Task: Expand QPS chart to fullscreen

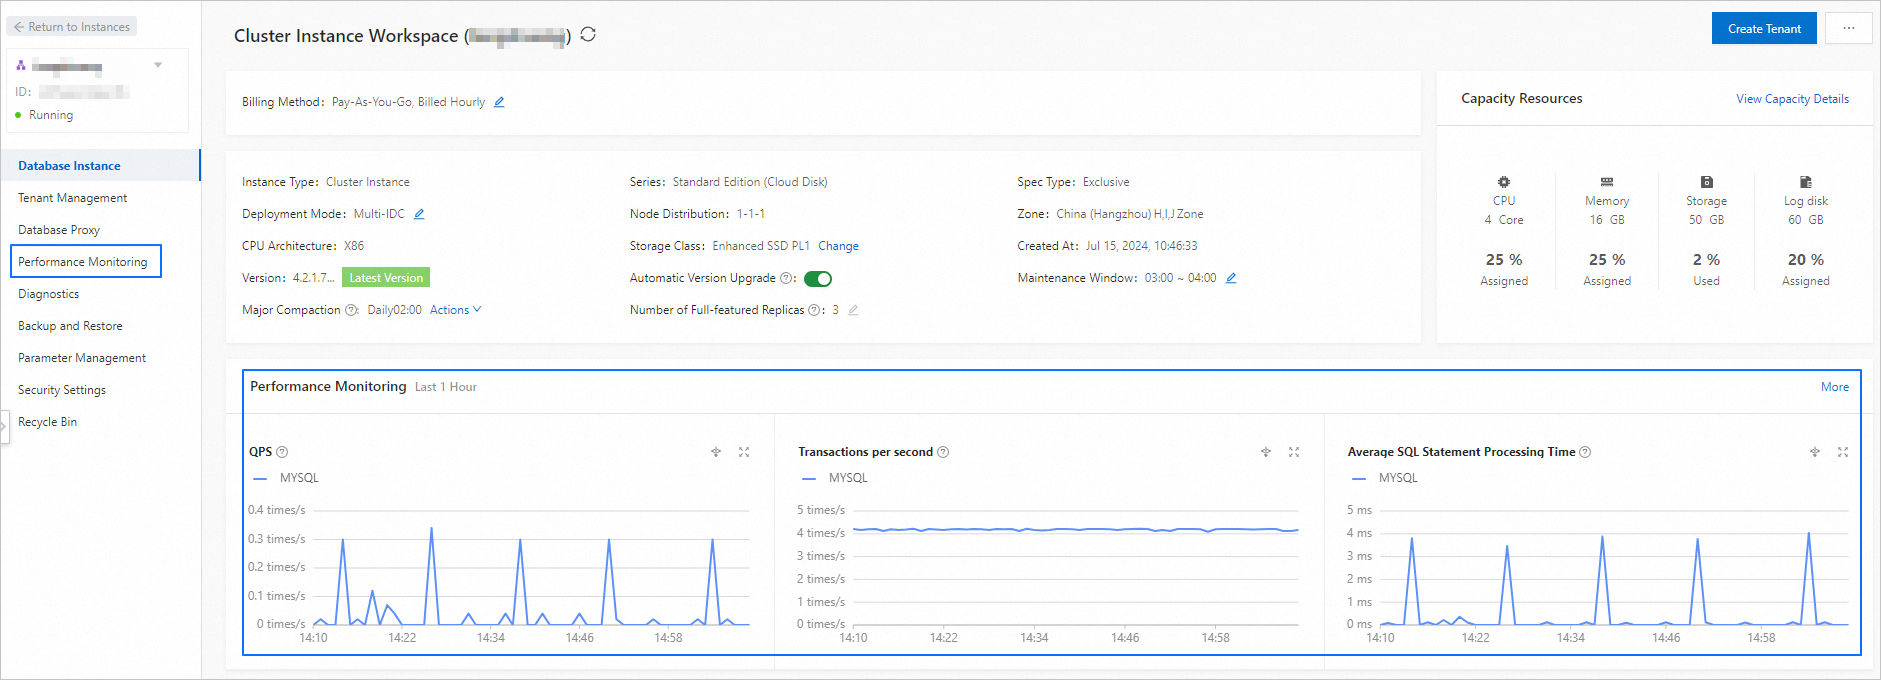Action: pos(744,452)
